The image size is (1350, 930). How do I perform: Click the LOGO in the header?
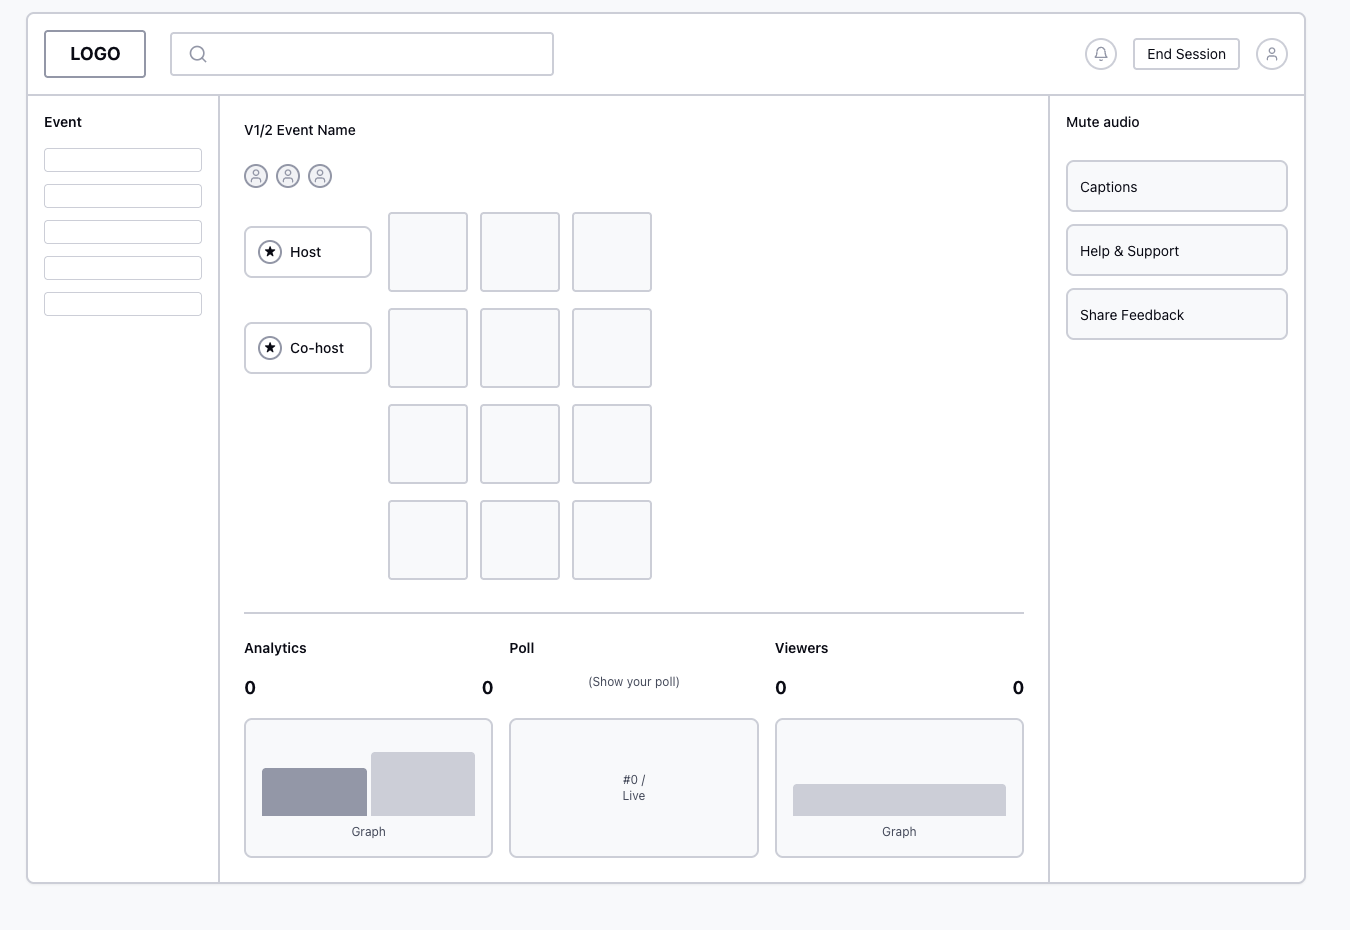coord(95,54)
